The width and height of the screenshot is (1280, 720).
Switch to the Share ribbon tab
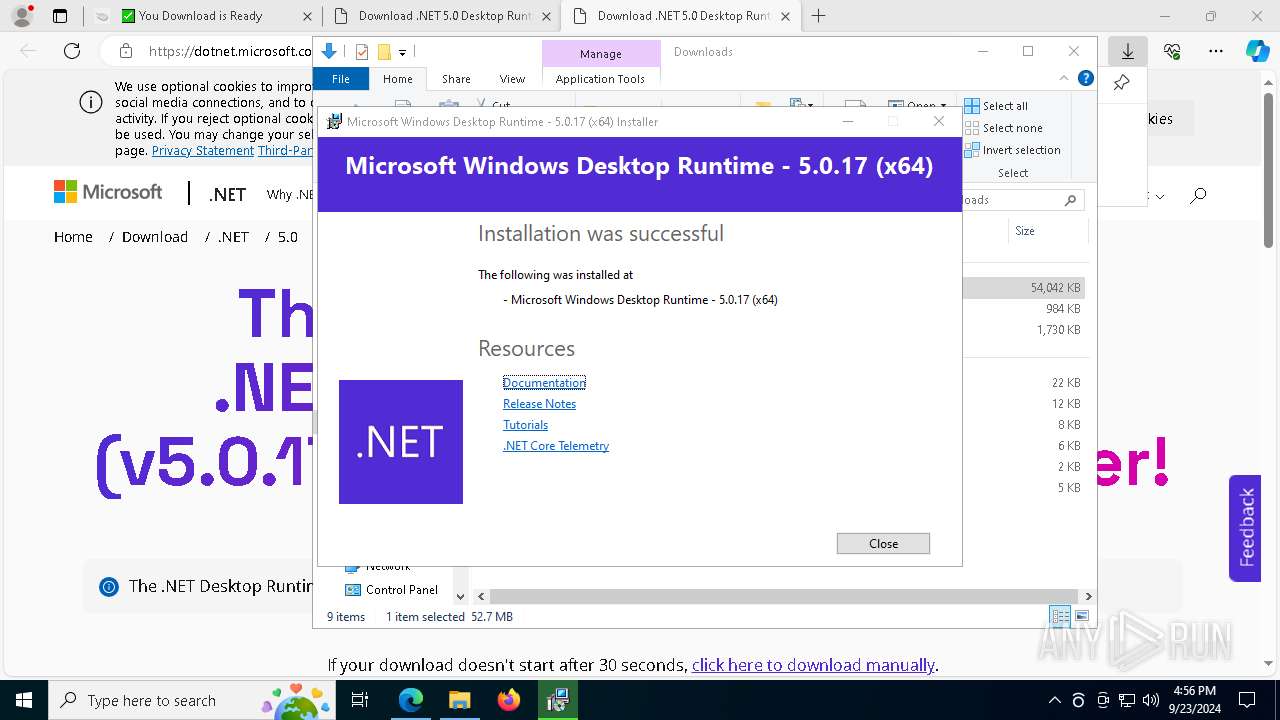pos(456,79)
